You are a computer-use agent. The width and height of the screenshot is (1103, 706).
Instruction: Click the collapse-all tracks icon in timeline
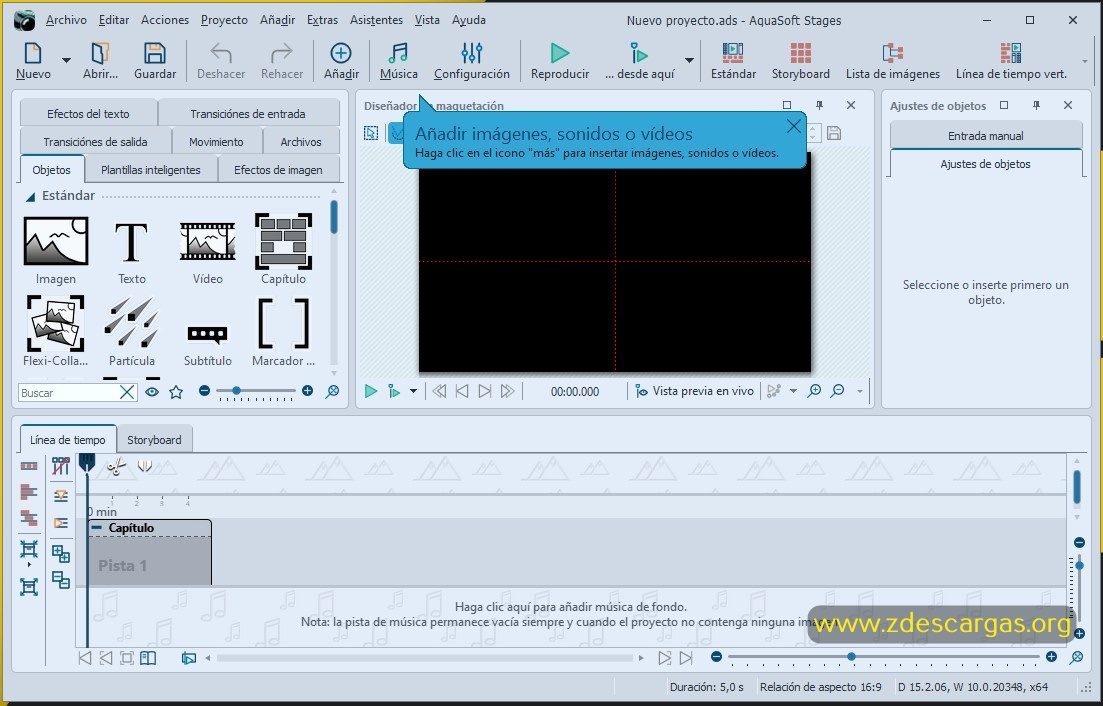click(x=60, y=580)
